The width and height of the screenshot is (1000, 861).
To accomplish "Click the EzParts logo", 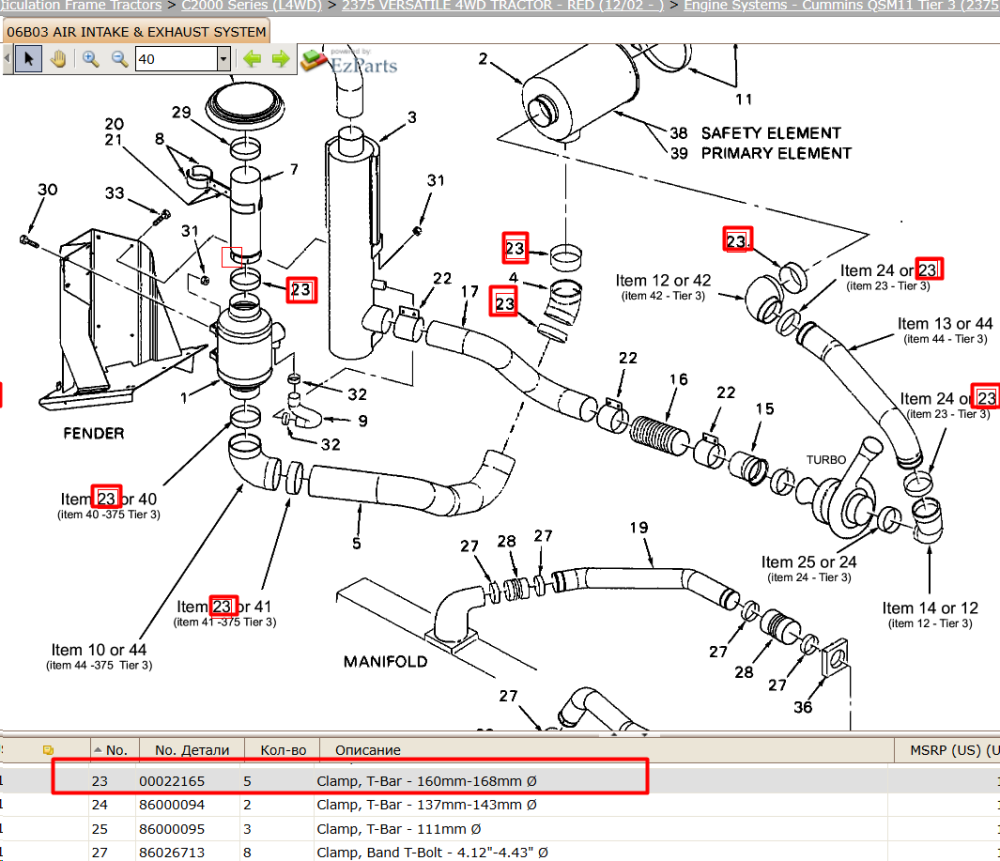I will (349, 61).
